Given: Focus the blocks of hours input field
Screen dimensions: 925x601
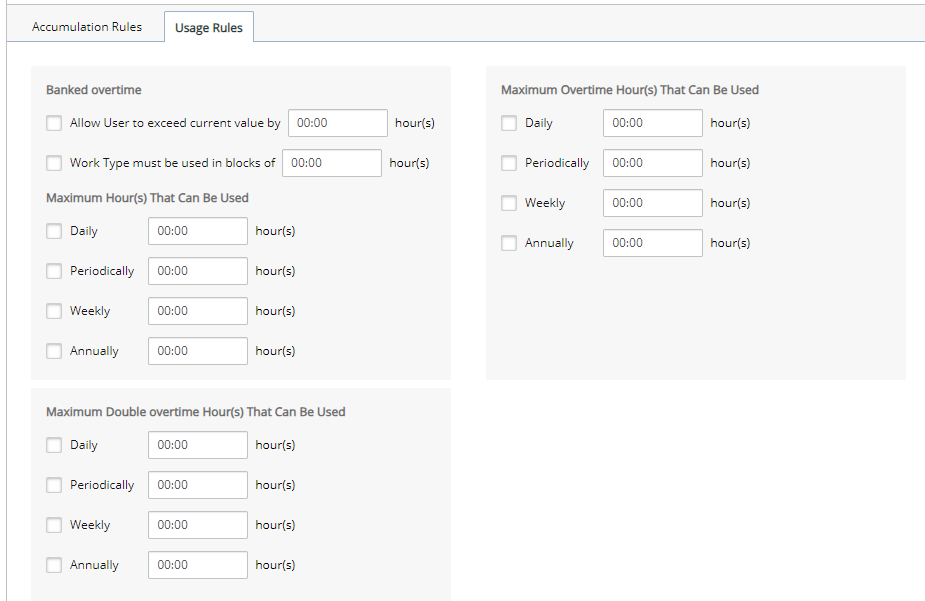Looking at the screenshot, I should (332, 163).
